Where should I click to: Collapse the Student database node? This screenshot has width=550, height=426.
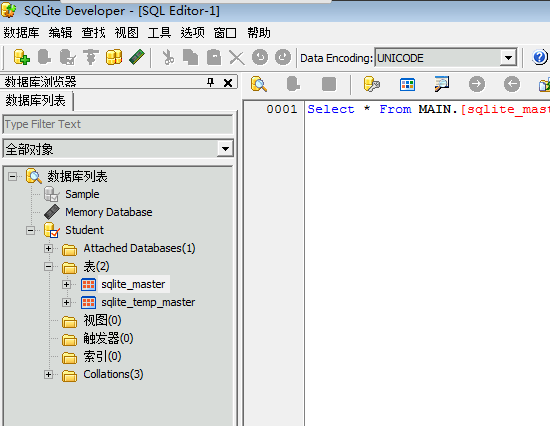[x=31, y=230]
